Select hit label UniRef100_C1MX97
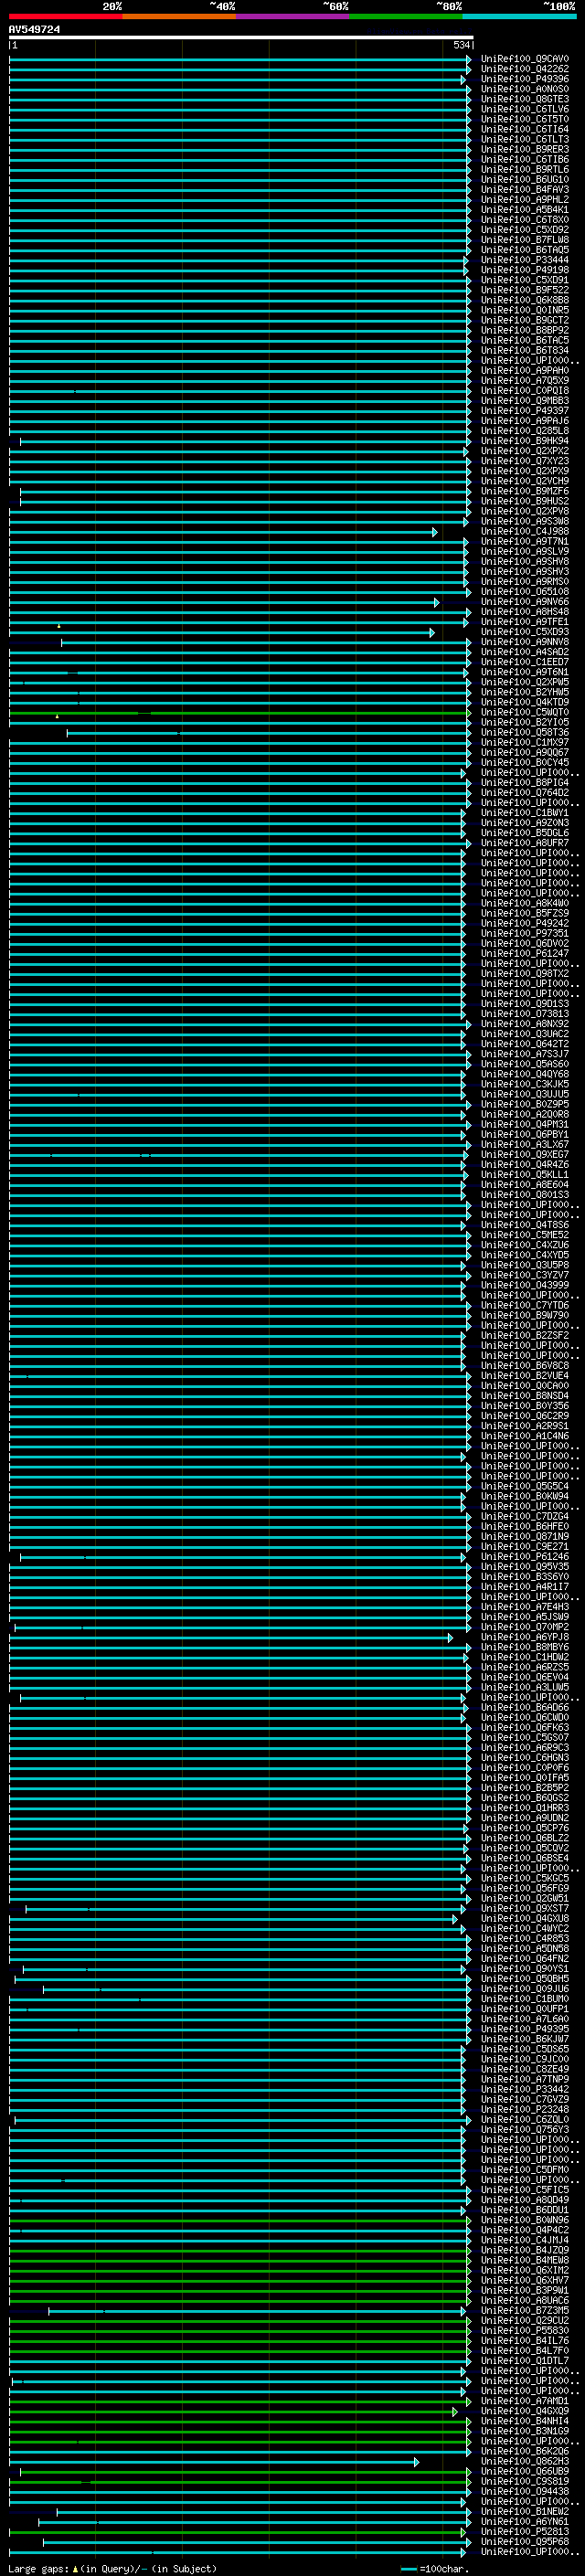Screen dimensions: 585x2576 (525, 742)
